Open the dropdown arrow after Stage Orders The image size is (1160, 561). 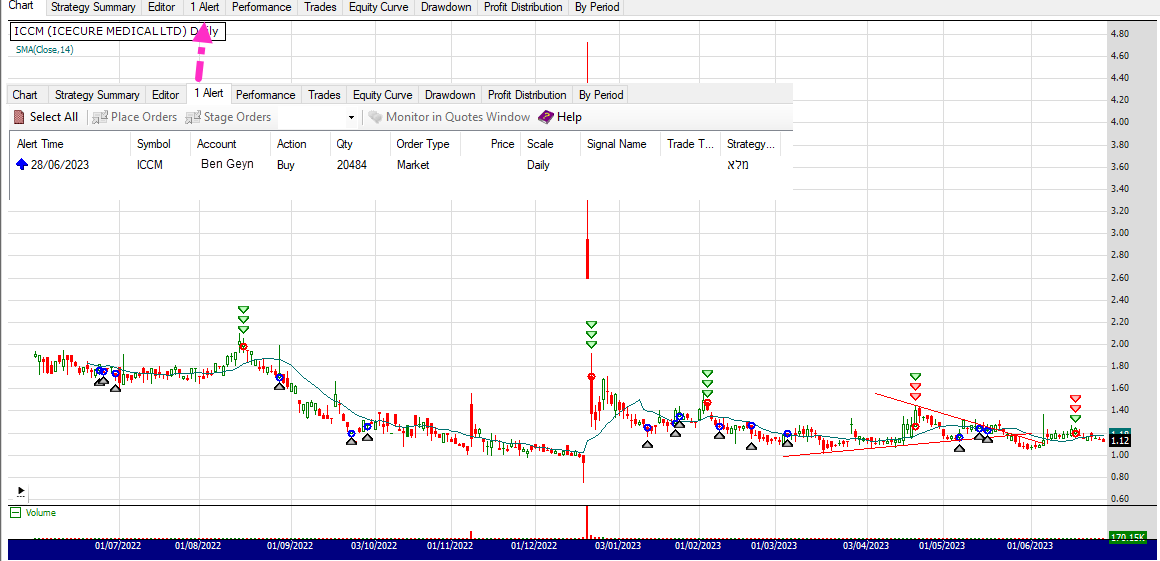pyautogui.click(x=351, y=118)
